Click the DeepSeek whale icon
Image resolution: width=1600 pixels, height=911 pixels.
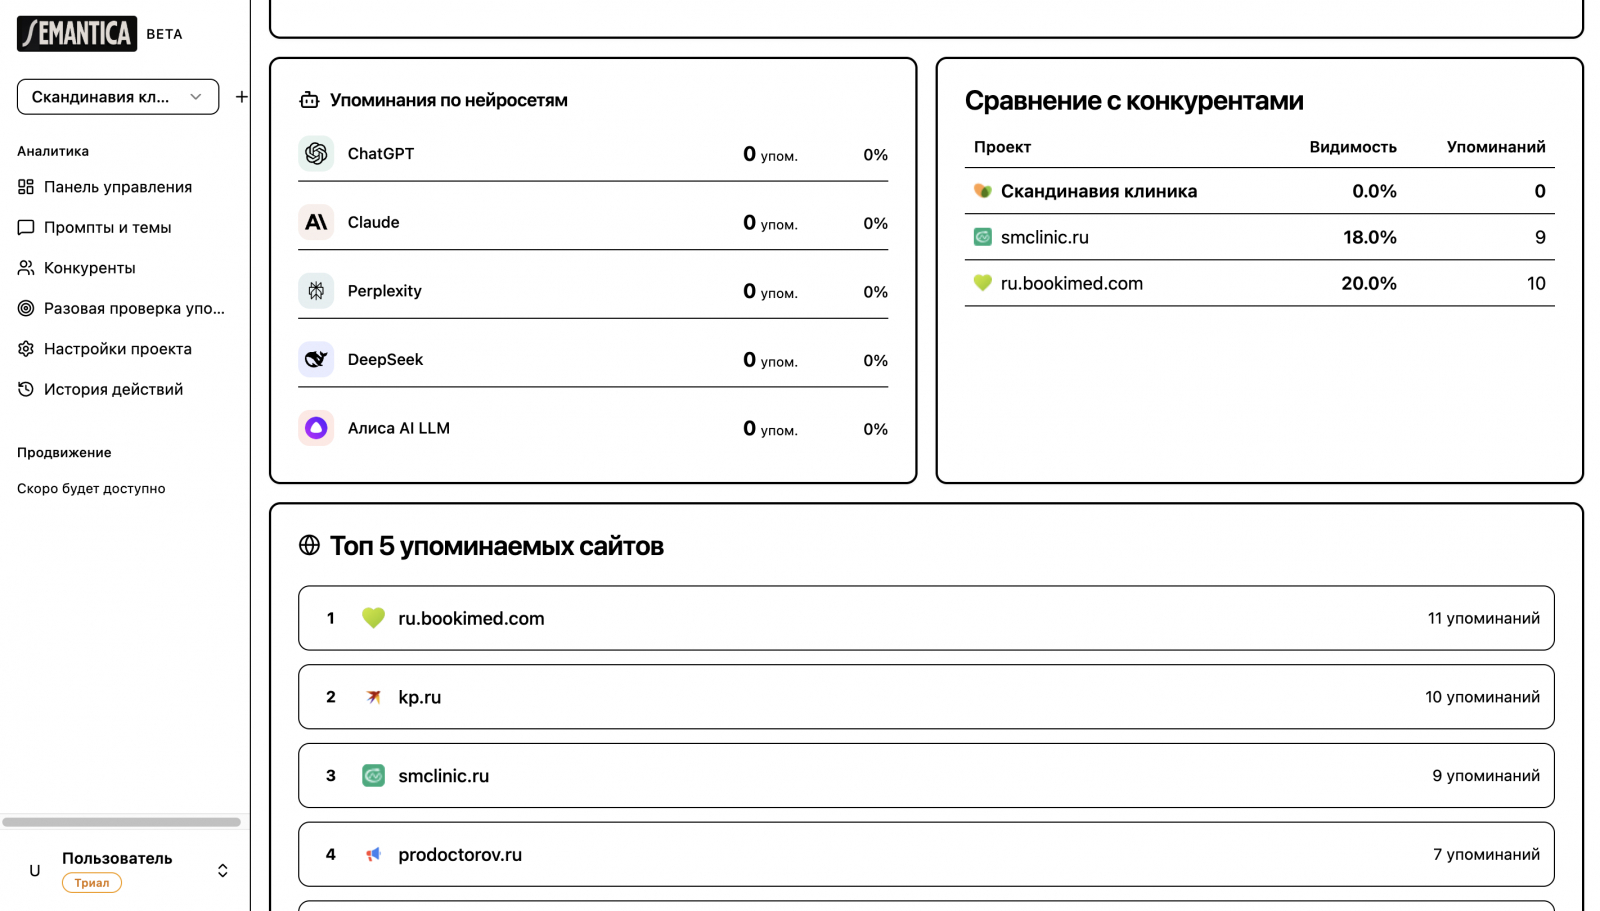pyautogui.click(x=316, y=360)
